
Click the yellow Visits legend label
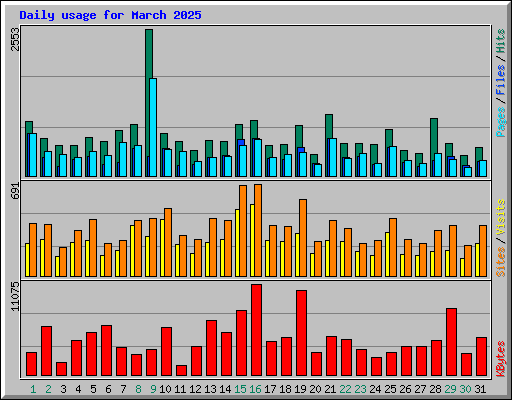(x=500, y=218)
